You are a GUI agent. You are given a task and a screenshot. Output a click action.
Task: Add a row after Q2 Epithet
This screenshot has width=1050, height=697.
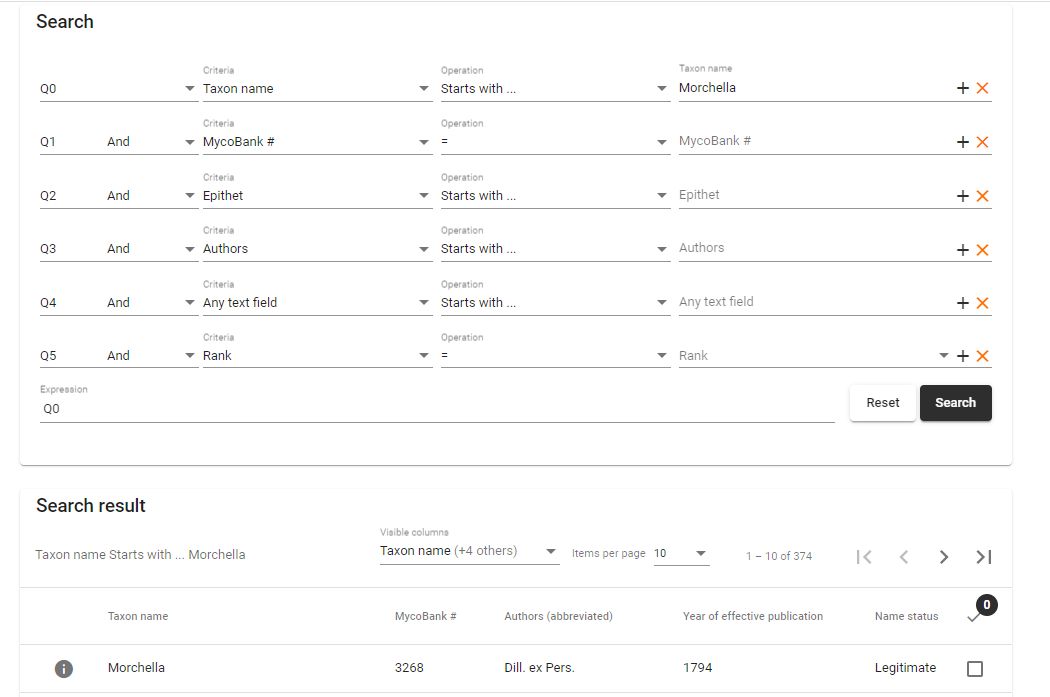pyautogui.click(x=963, y=196)
